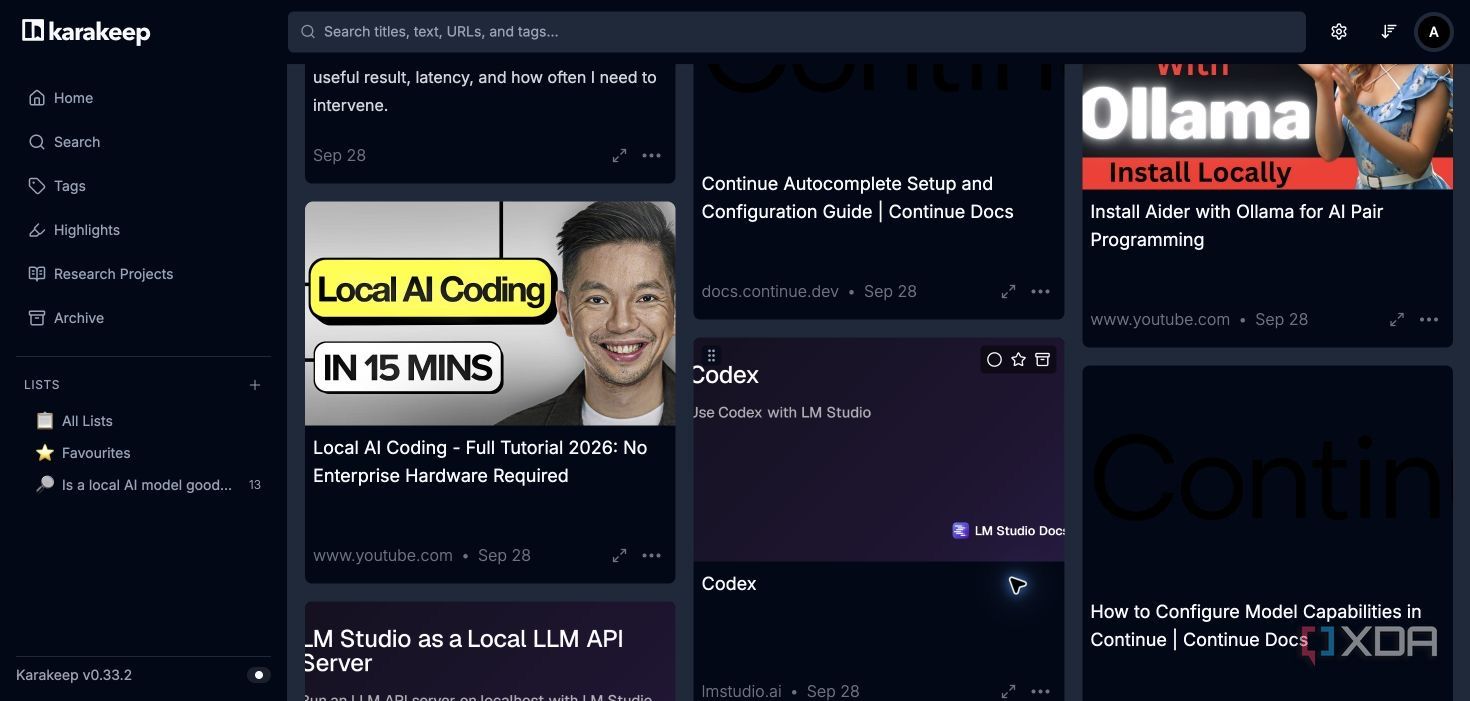Open the Codex bookmark title
Screen dimensions: 1470x701
729,584
